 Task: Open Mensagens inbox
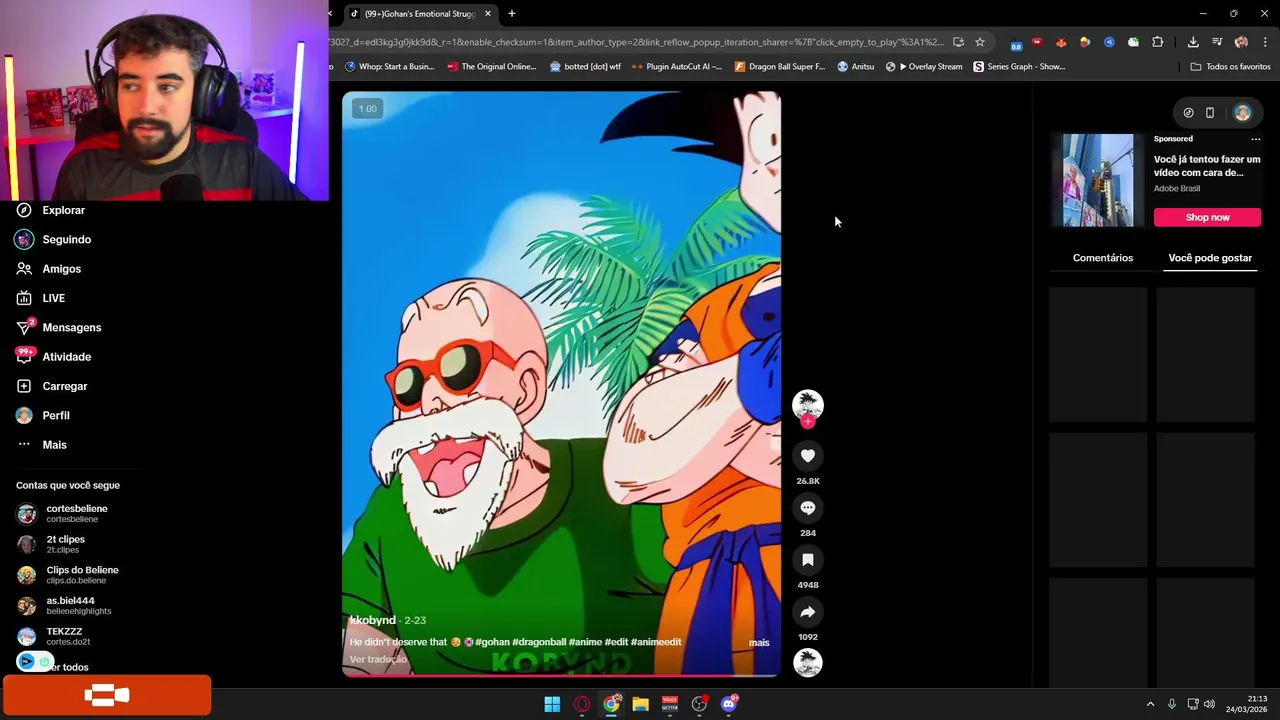point(58,327)
